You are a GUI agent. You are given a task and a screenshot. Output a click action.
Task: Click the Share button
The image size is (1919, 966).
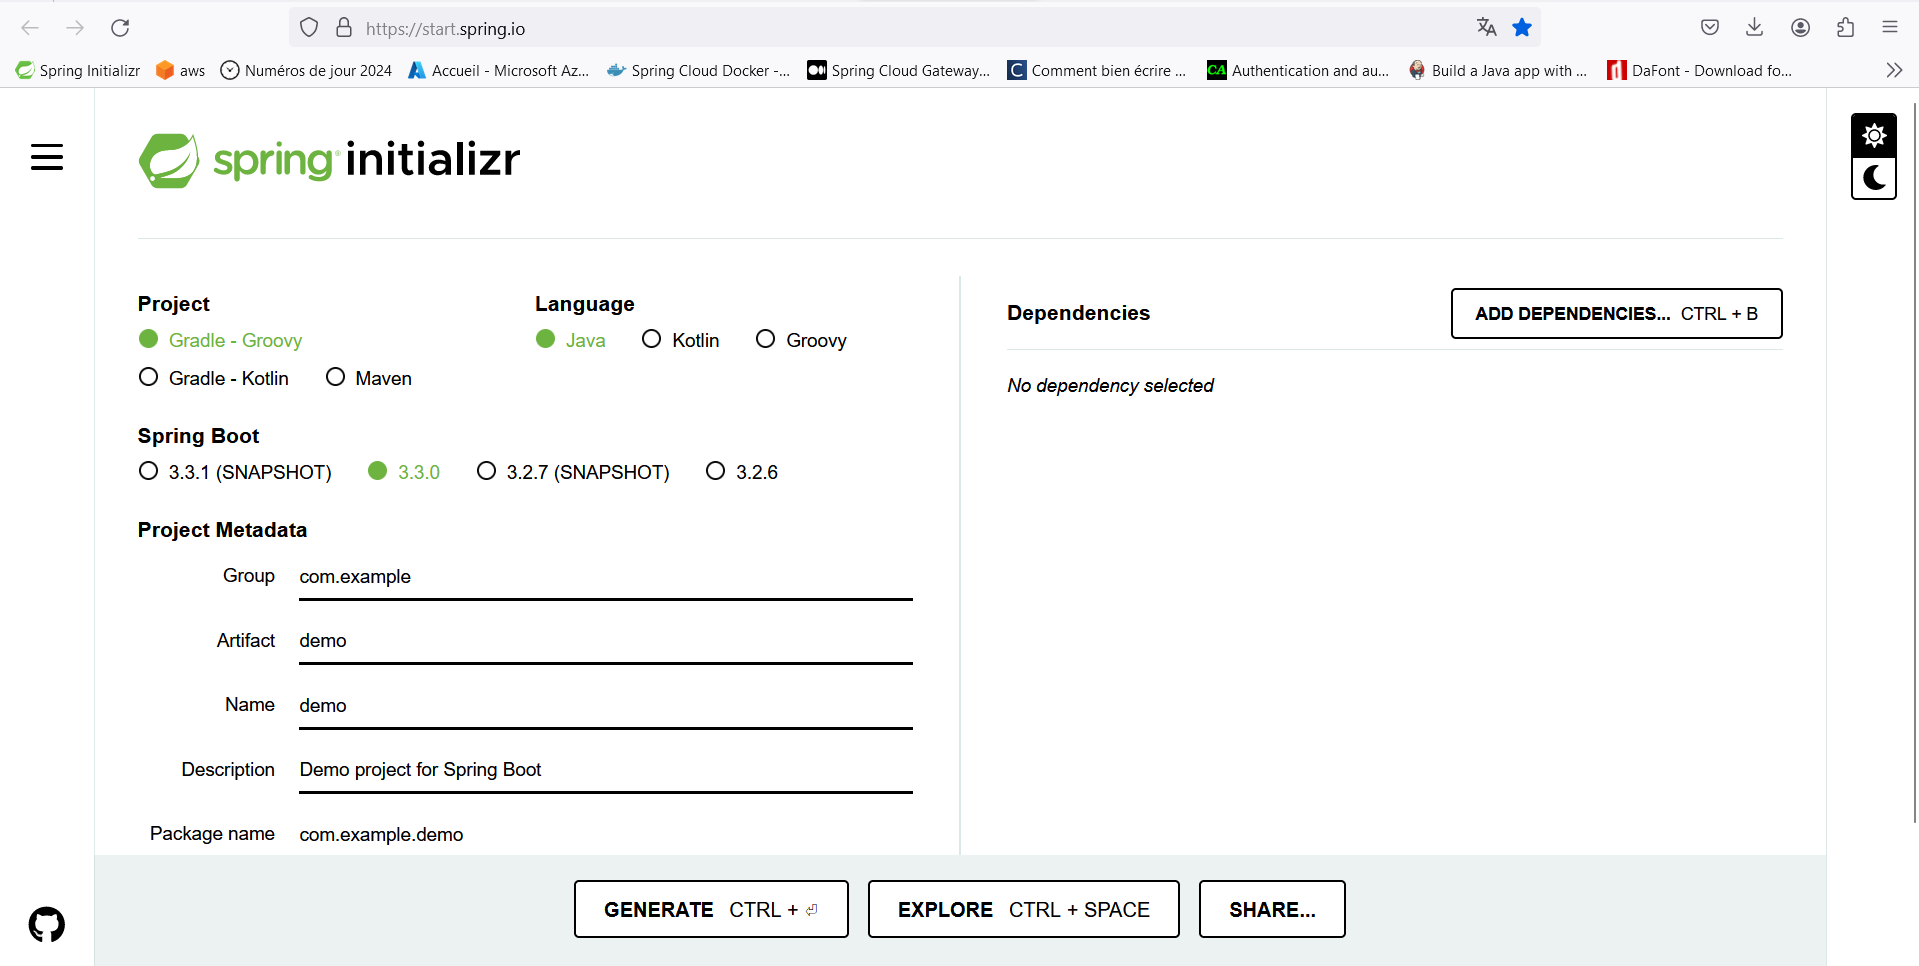click(1272, 910)
